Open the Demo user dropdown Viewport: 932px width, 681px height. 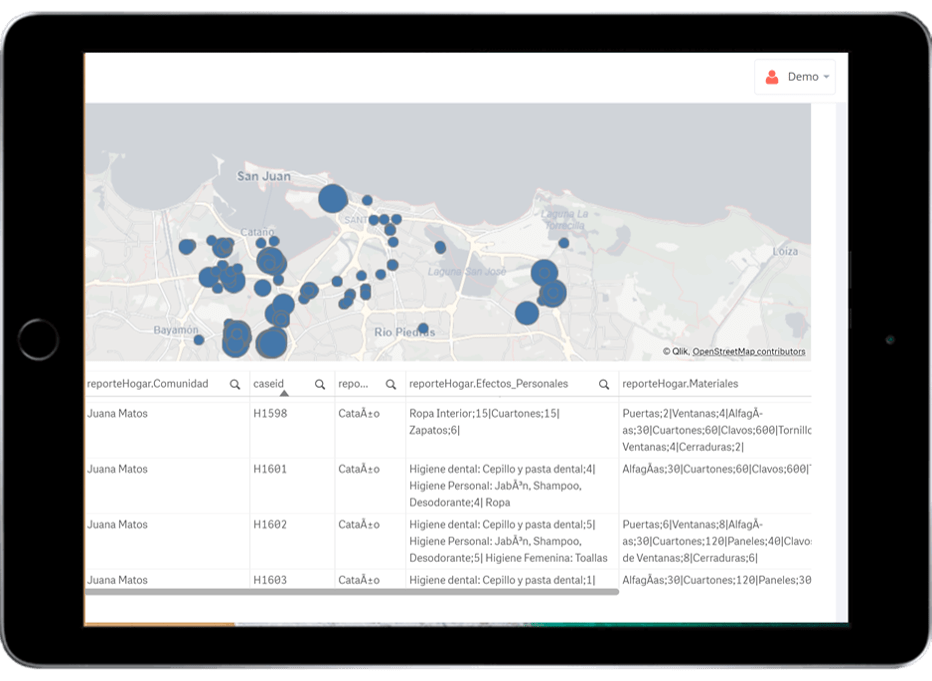point(795,77)
